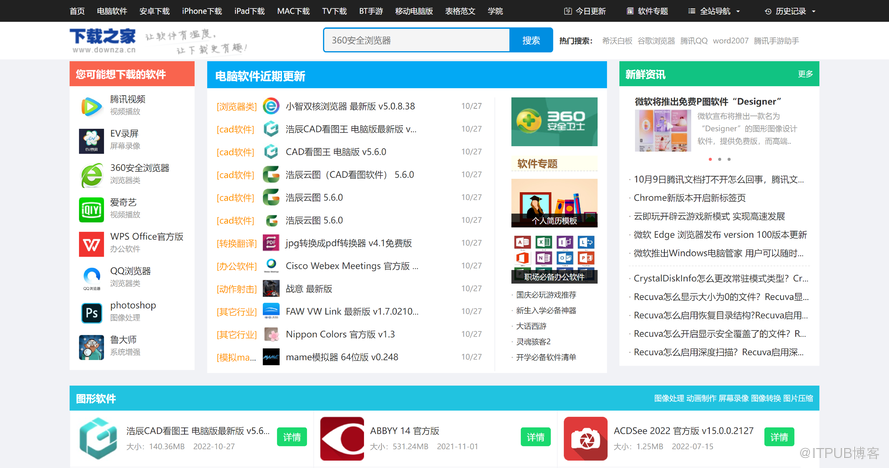Image resolution: width=889 pixels, height=468 pixels.
Task: Open 大话西游 topic link
Action: (531, 326)
